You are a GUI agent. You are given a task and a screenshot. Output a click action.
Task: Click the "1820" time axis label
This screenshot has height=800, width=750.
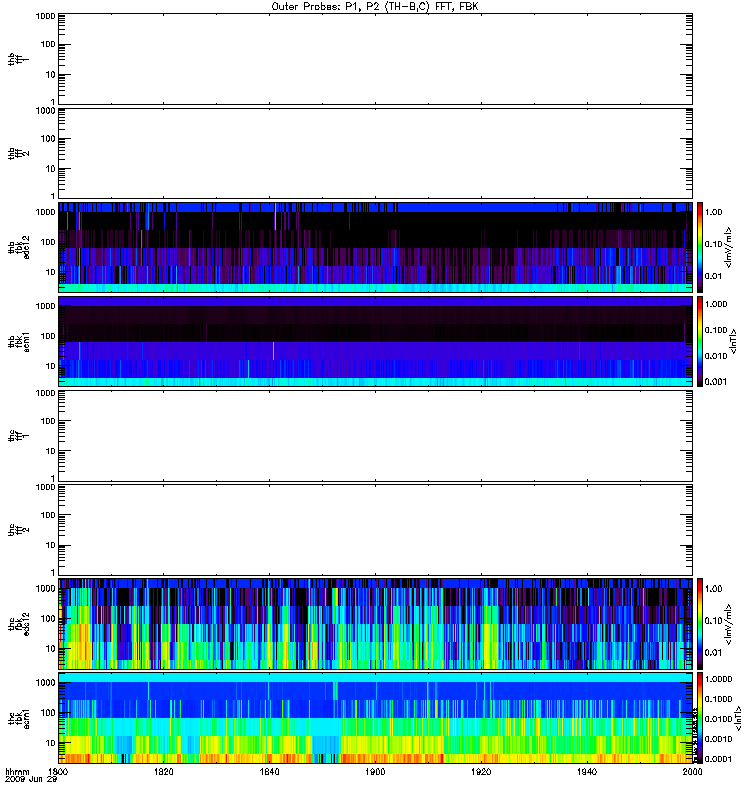pos(163,772)
